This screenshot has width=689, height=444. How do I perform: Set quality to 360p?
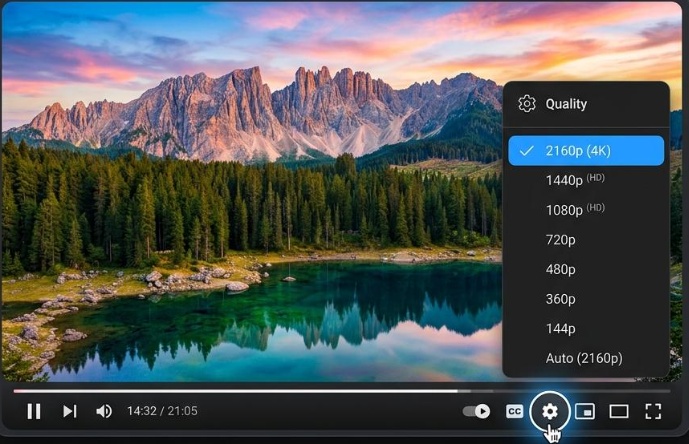coord(586,299)
